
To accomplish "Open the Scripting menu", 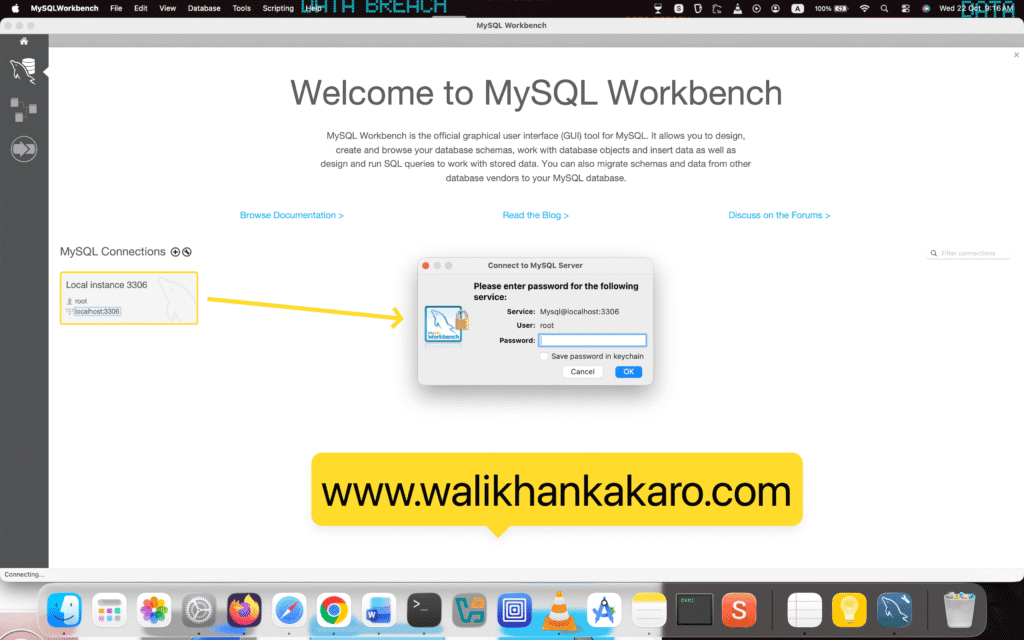I will [x=277, y=8].
